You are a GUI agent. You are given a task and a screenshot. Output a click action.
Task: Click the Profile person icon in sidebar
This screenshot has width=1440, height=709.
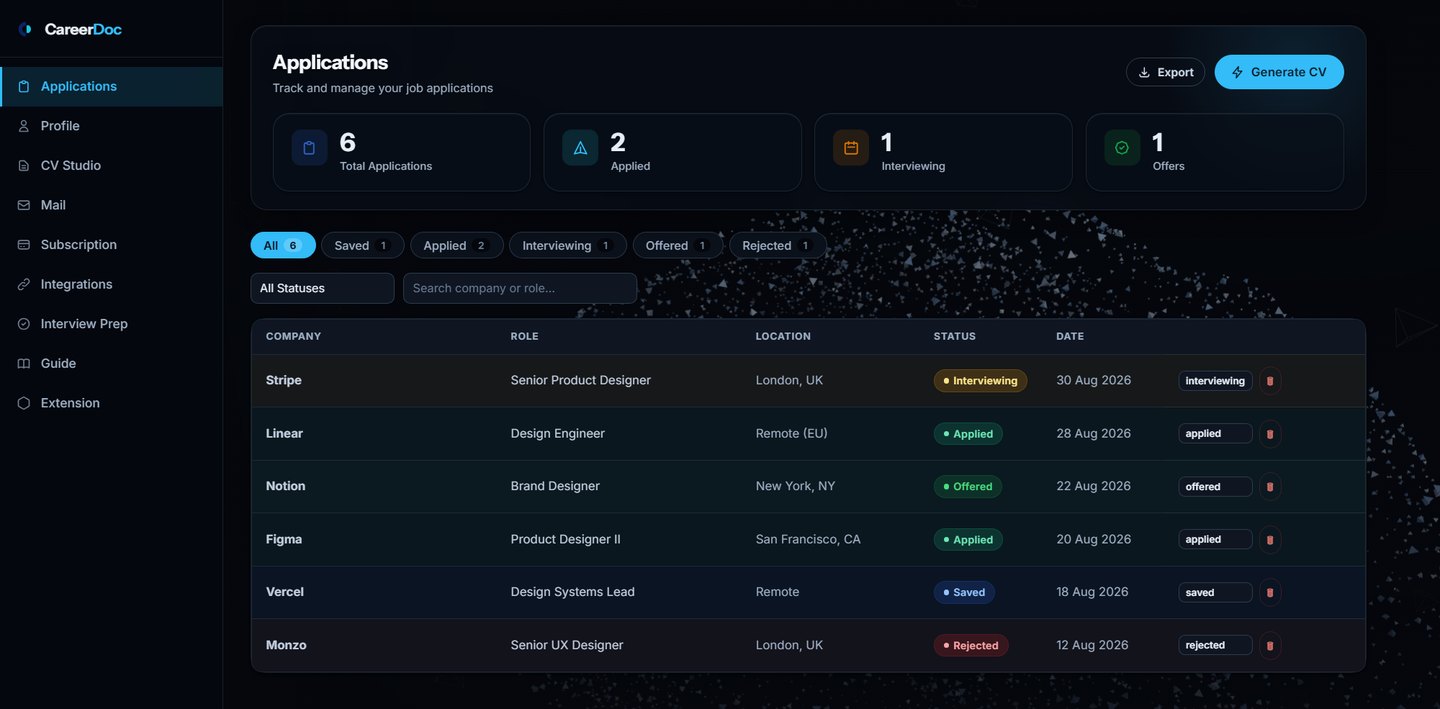(x=24, y=126)
